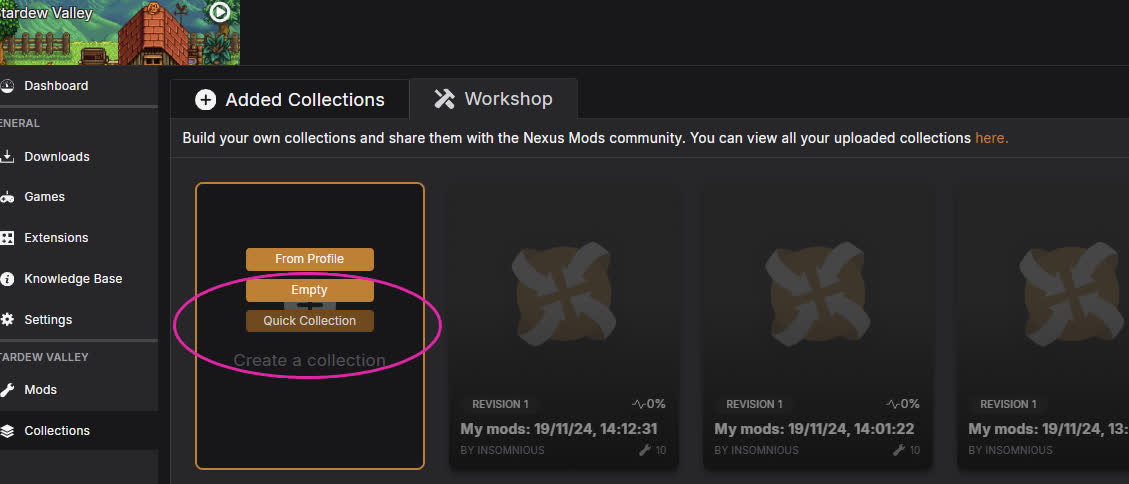
Task: Create collection From Profile
Action: coord(310,259)
